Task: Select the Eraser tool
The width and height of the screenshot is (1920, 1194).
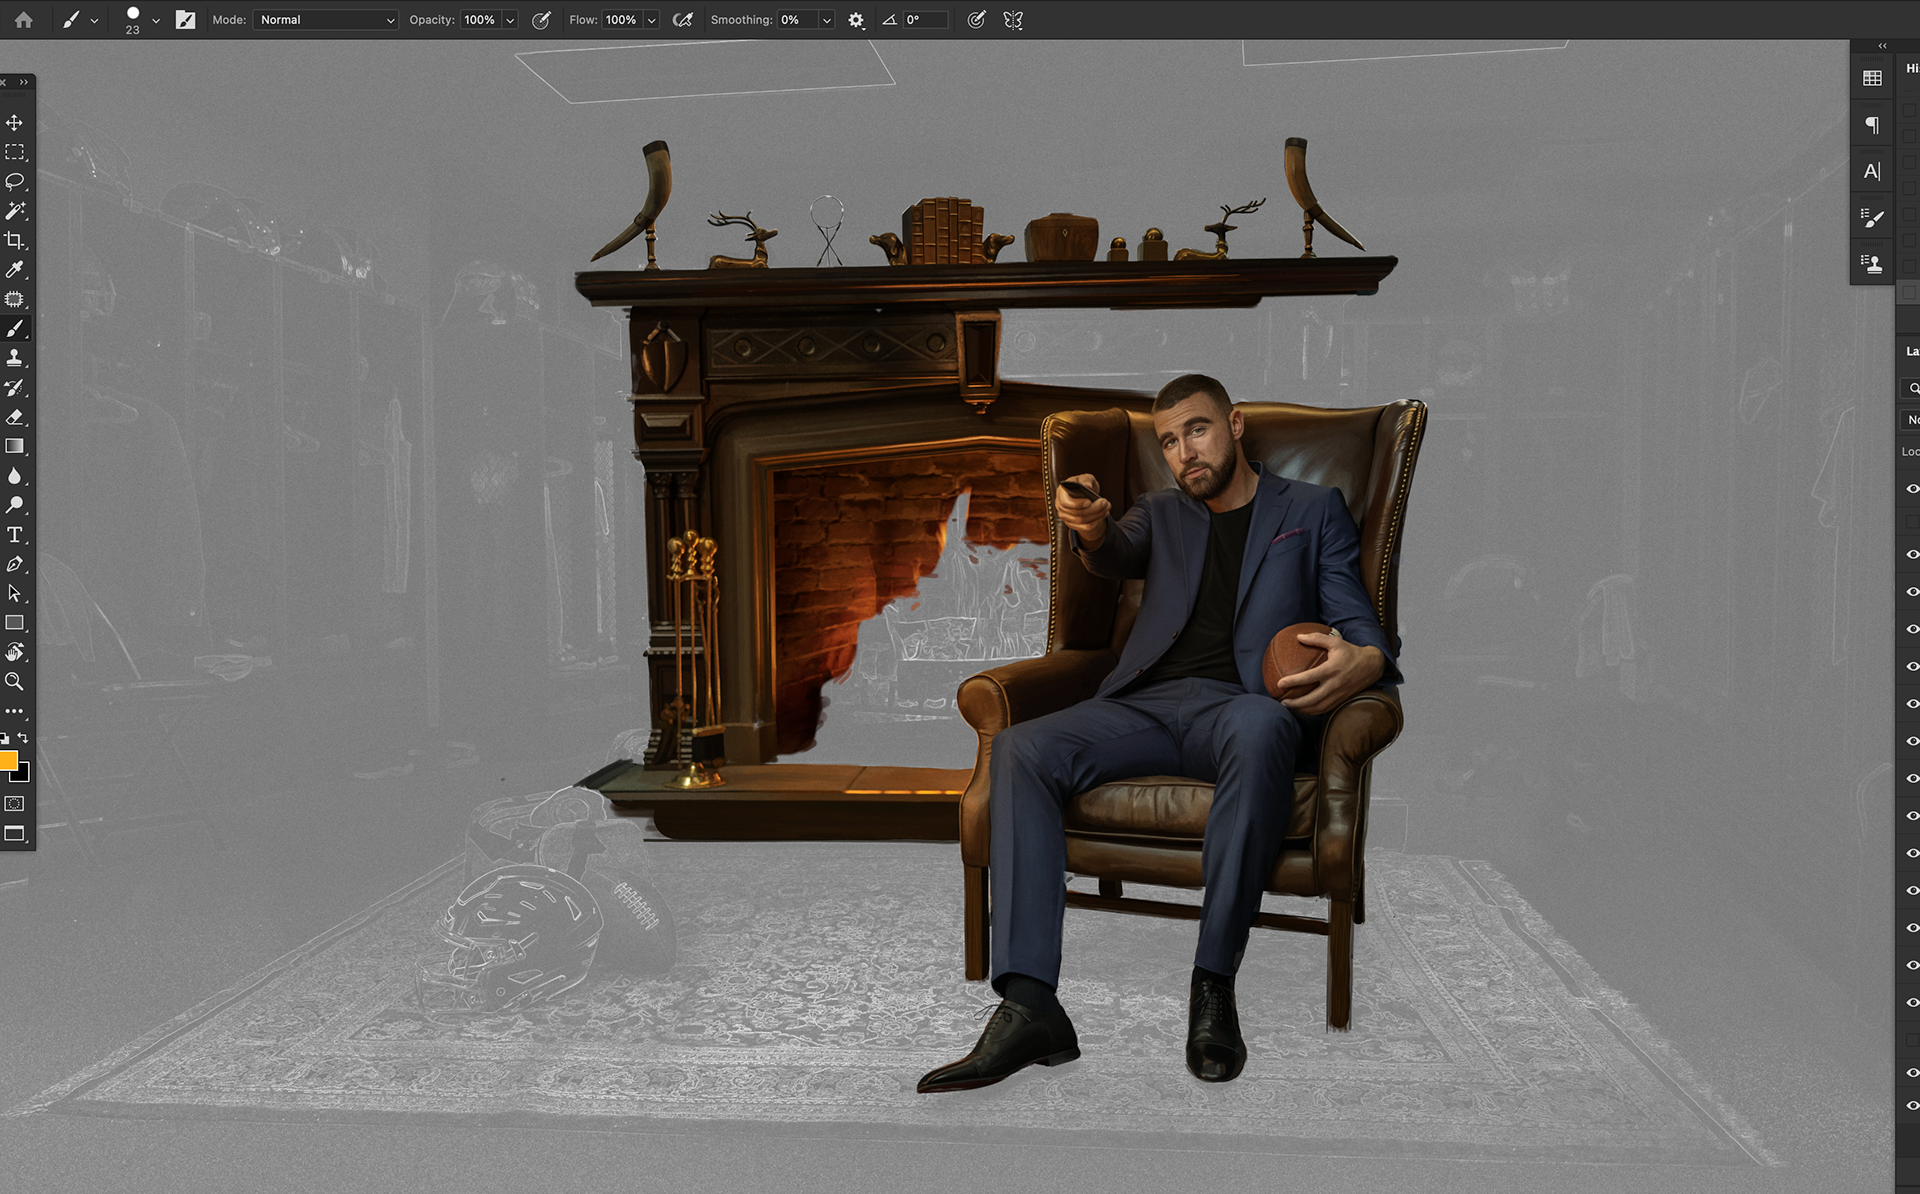Action: coord(14,417)
